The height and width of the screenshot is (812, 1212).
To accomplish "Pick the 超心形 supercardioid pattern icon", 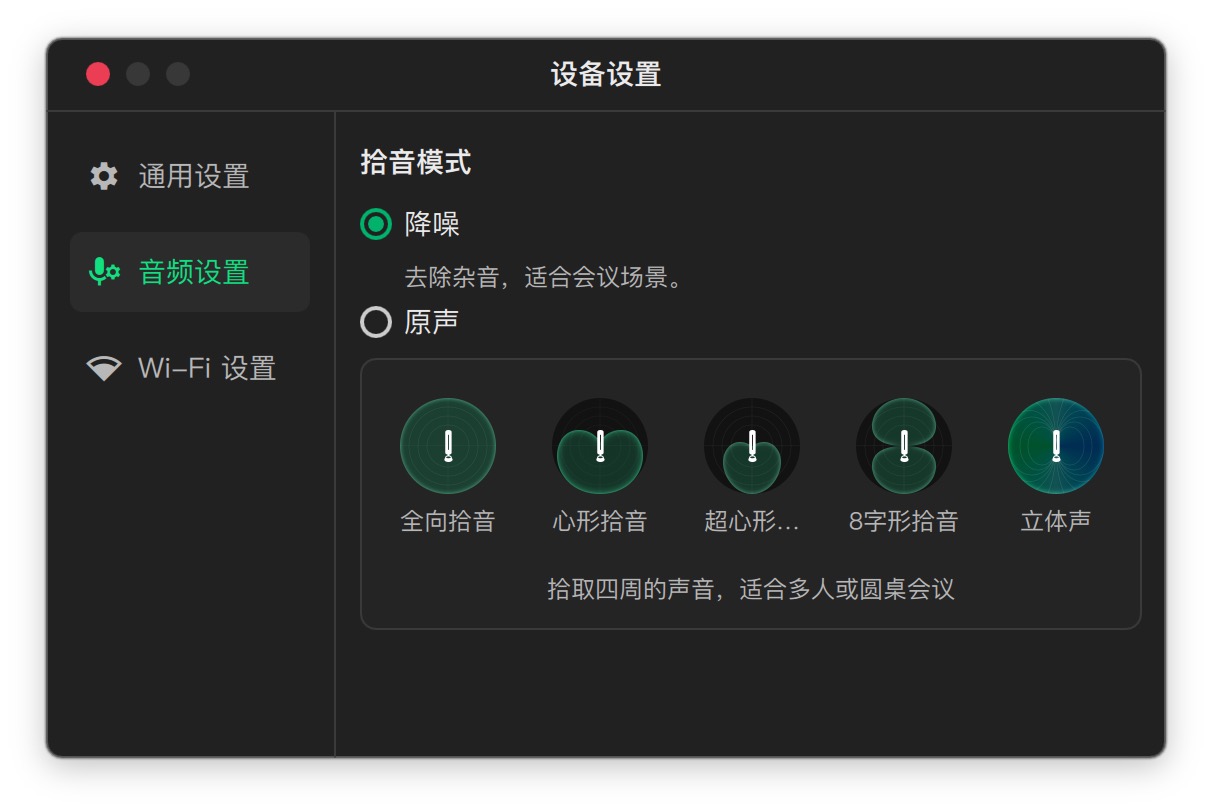I will (x=752, y=446).
